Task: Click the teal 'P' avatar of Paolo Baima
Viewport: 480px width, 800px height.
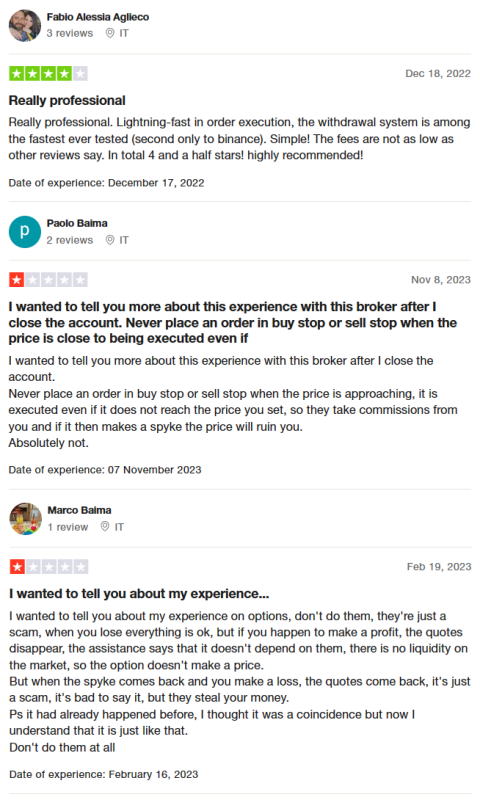Action: 24,232
